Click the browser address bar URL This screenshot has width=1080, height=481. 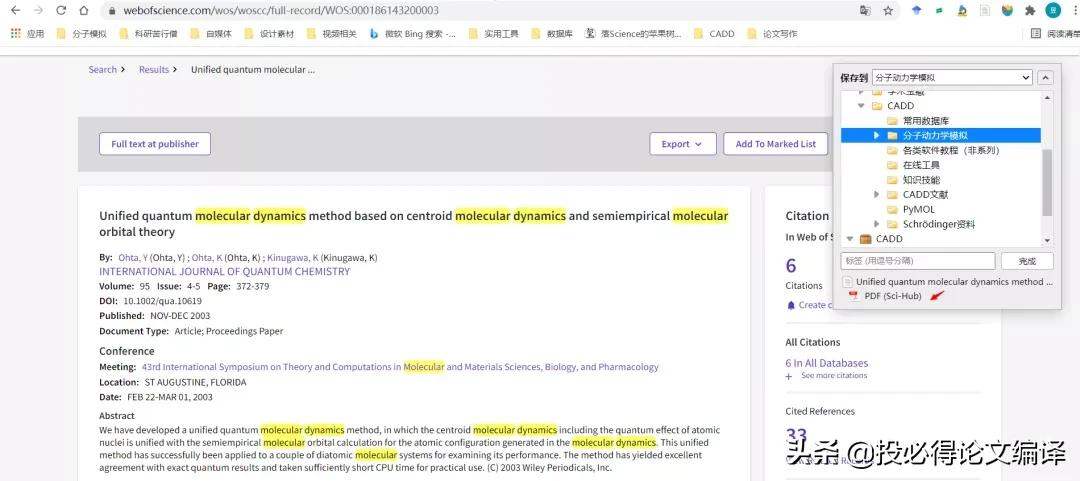(280, 11)
